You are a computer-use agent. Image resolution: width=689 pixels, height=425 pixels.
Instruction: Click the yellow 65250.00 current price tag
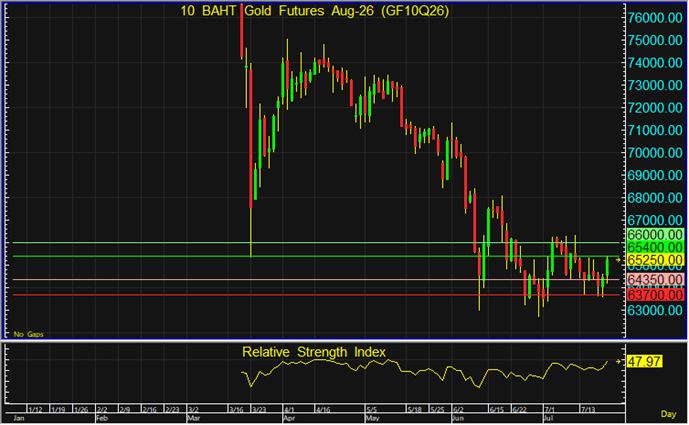pyautogui.click(x=655, y=260)
